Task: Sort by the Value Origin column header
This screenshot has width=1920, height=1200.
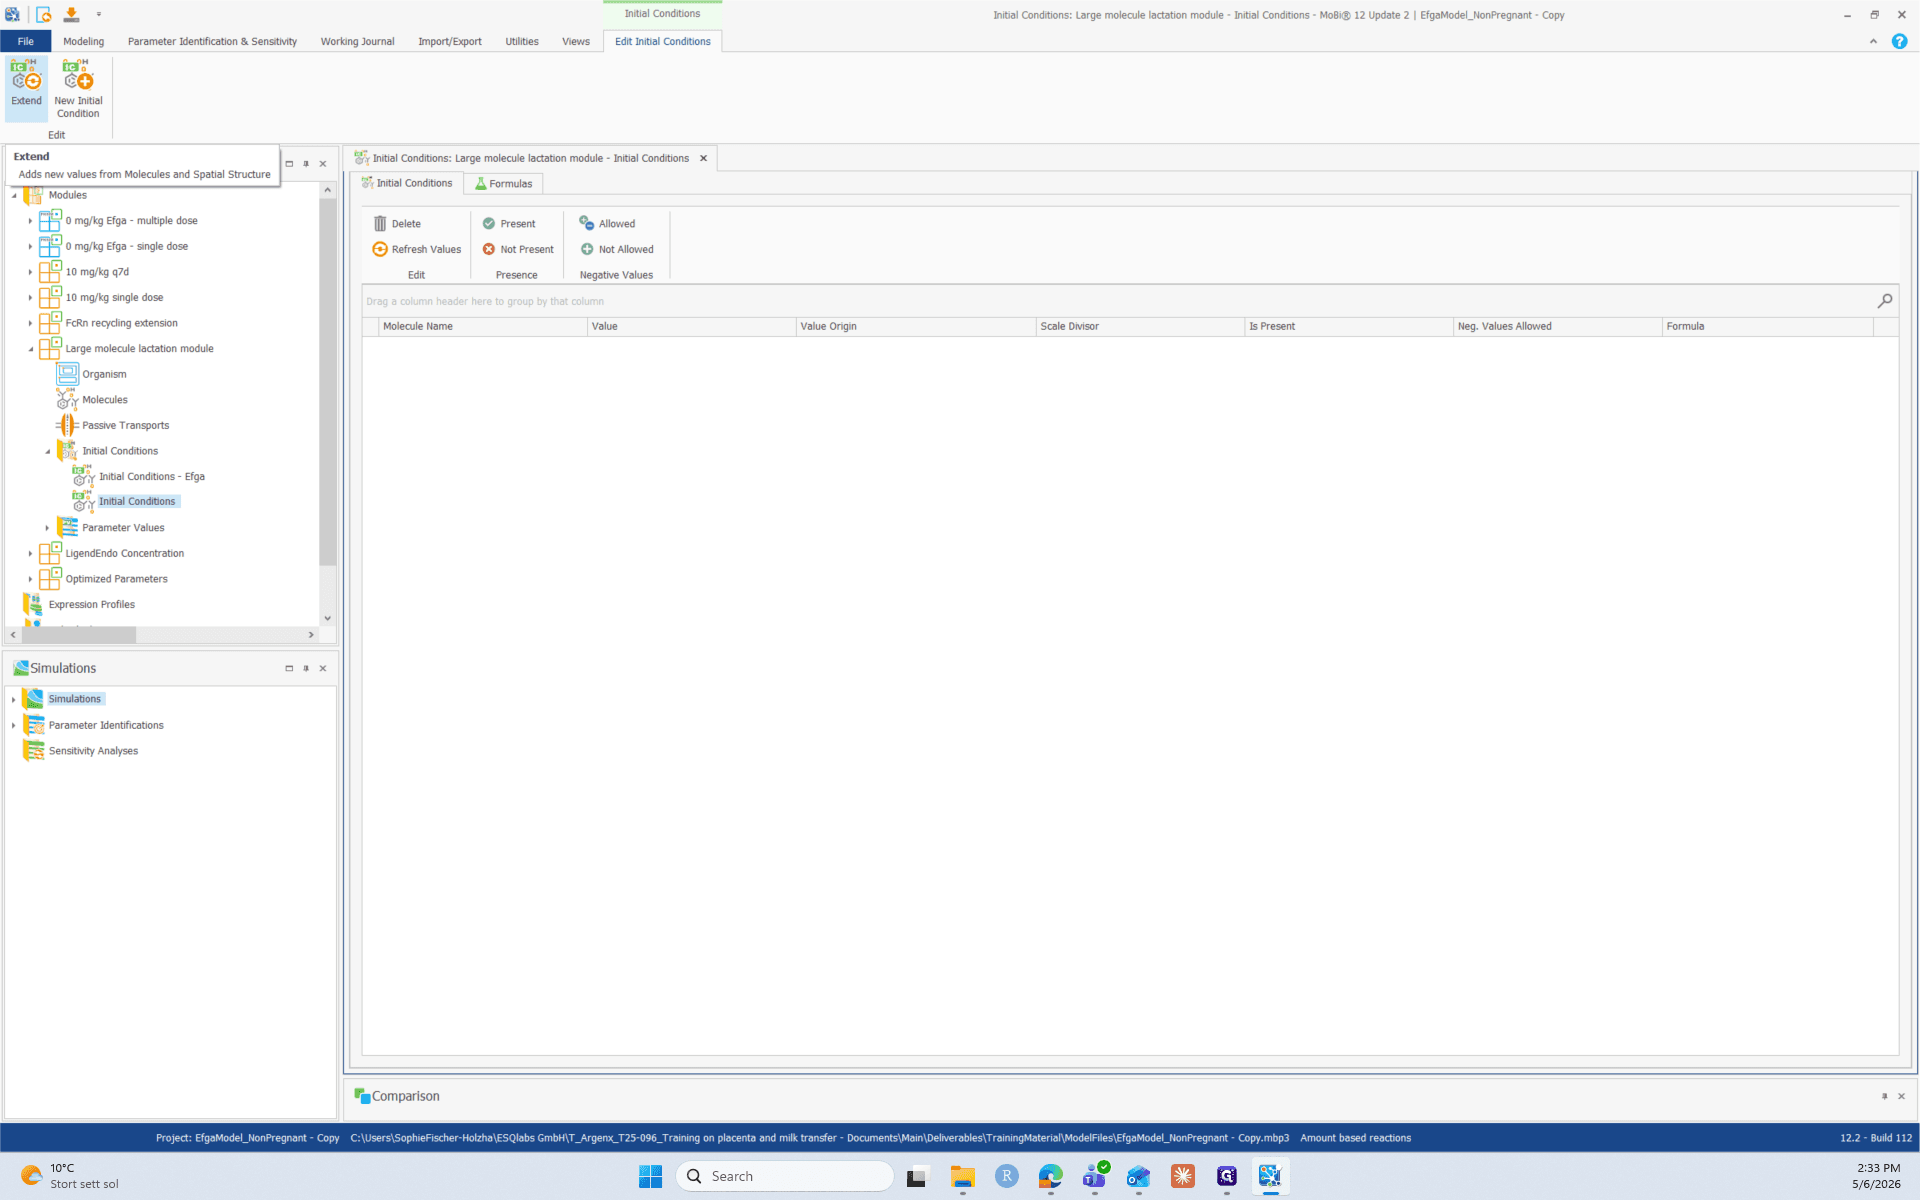Action: tap(915, 326)
